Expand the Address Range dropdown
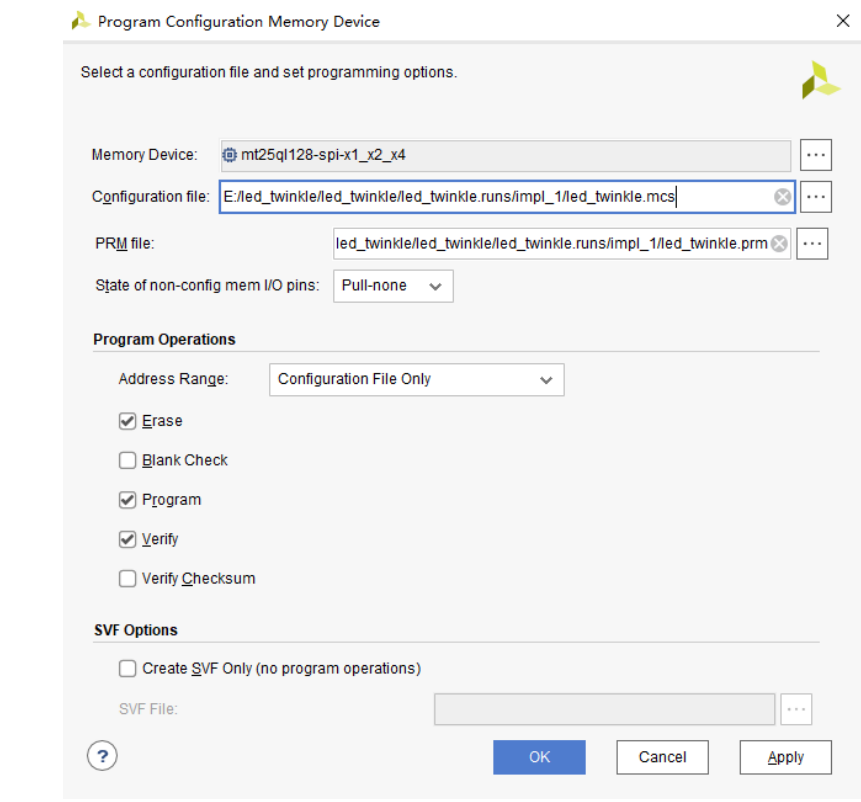The image size is (861, 802). pos(416,379)
